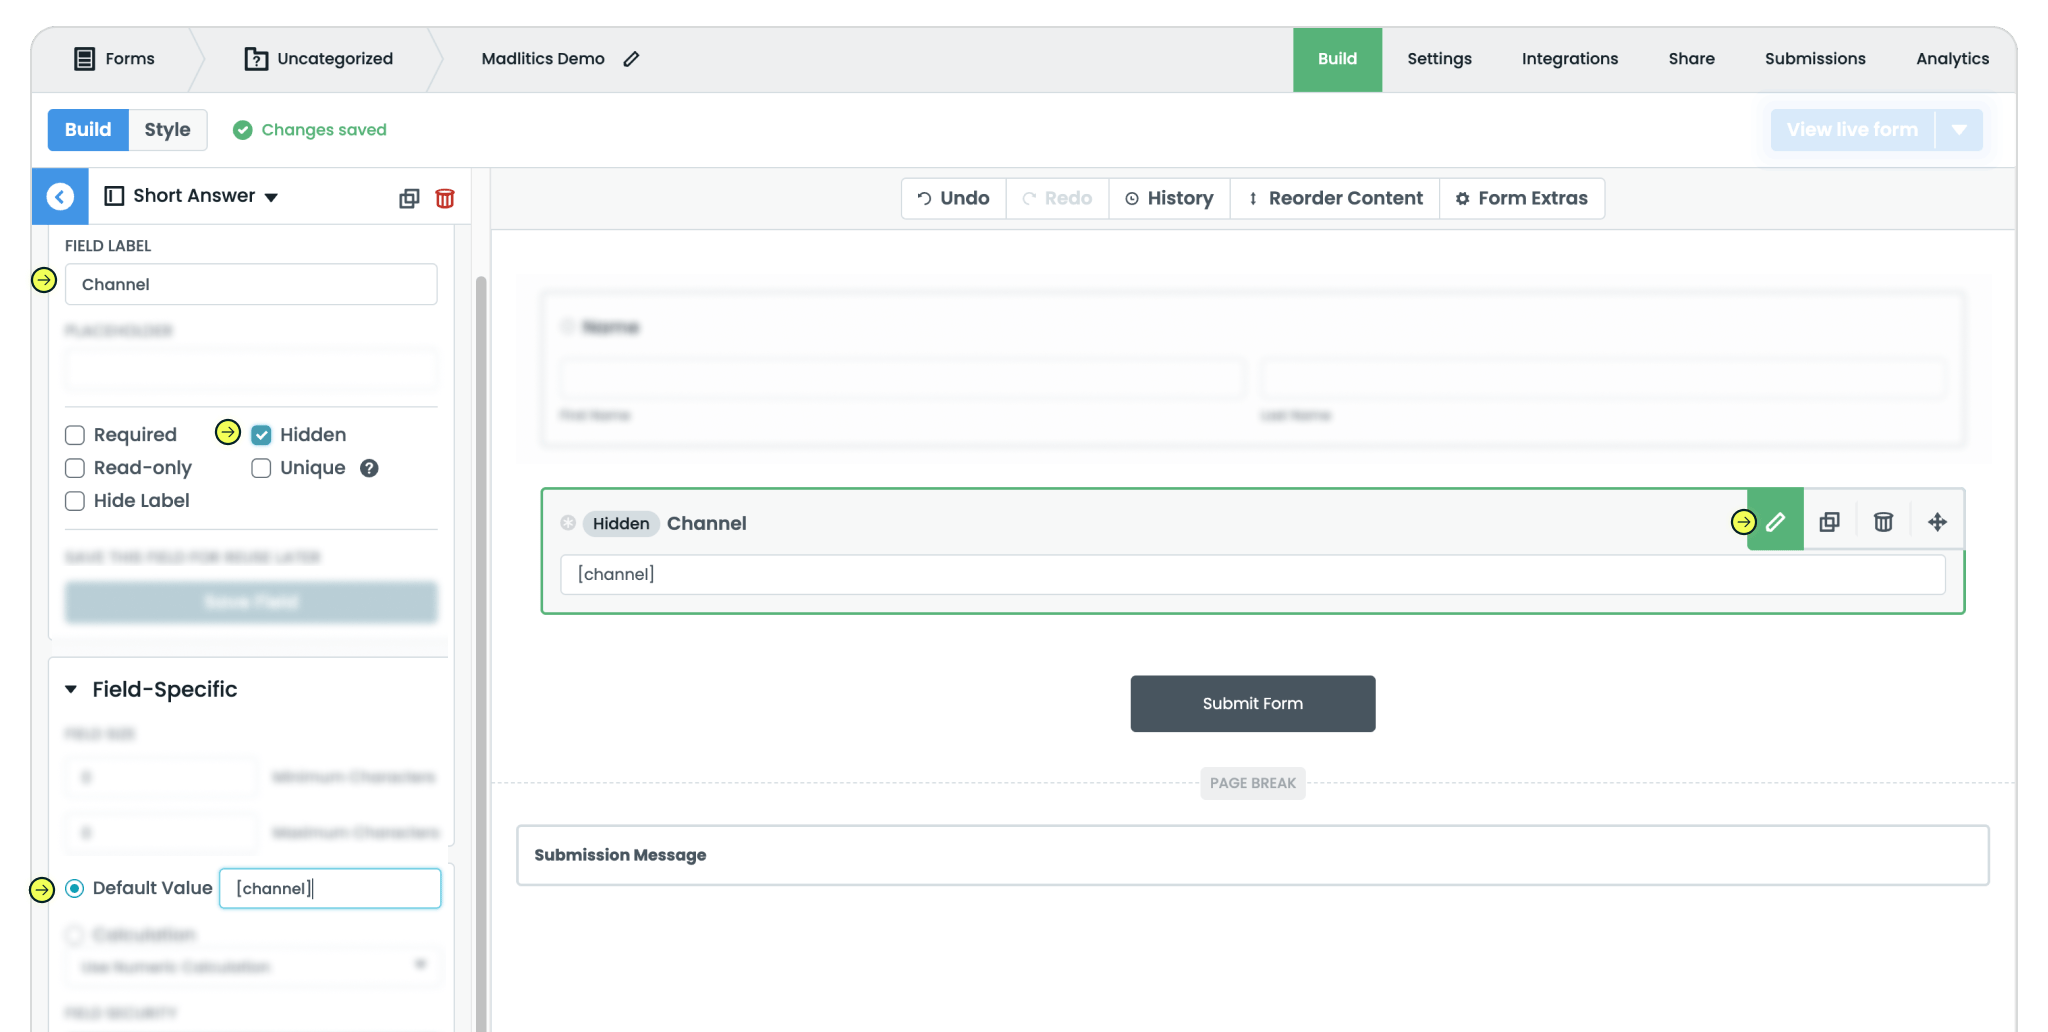Open Form Extras settings
Image resolution: width=2048 pixels, height=1032 pixels.
point(1522,198)
